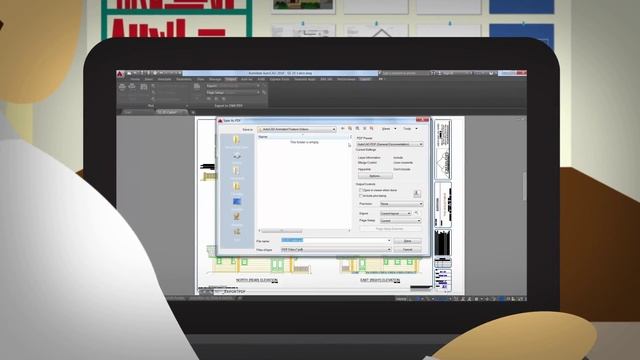This screenshot has width=640, height=360.
Task: Open the Views dropdown in dialog
Action: tap(389, 129)
